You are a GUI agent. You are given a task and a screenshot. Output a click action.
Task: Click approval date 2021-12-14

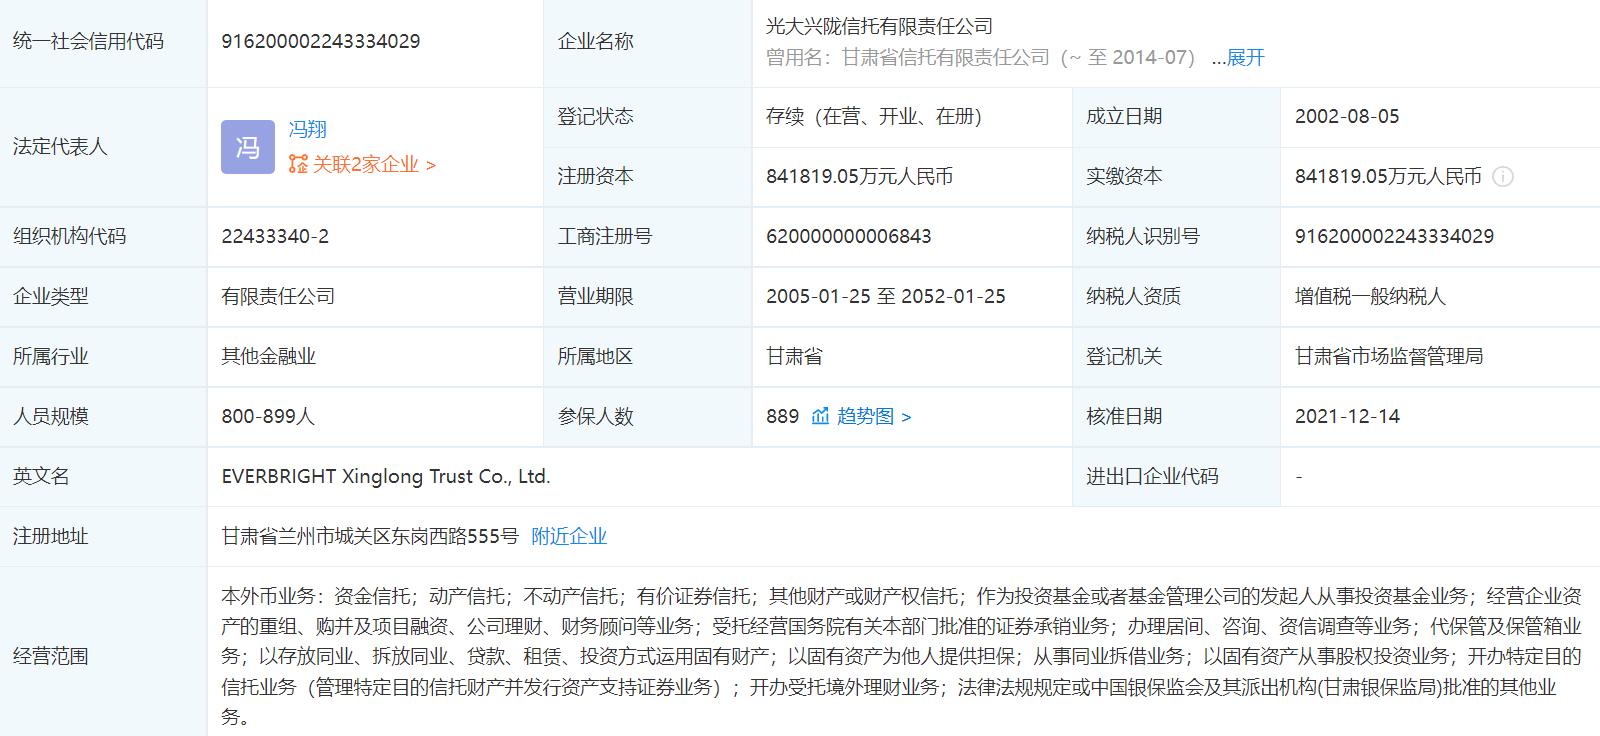(x=1347, y=416)
